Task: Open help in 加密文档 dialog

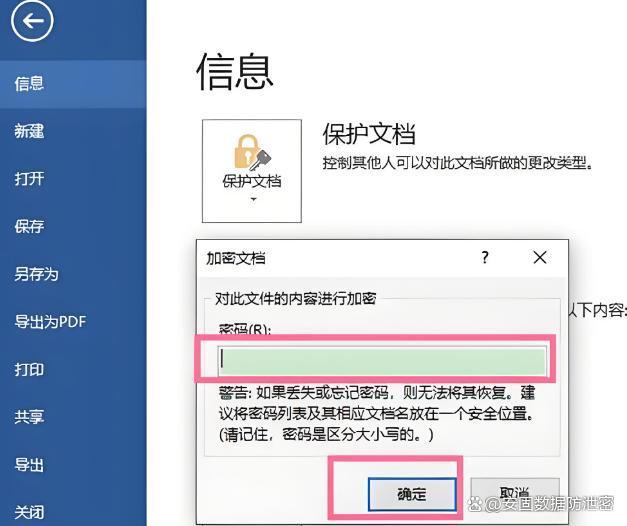Action: tap(485, 257)
